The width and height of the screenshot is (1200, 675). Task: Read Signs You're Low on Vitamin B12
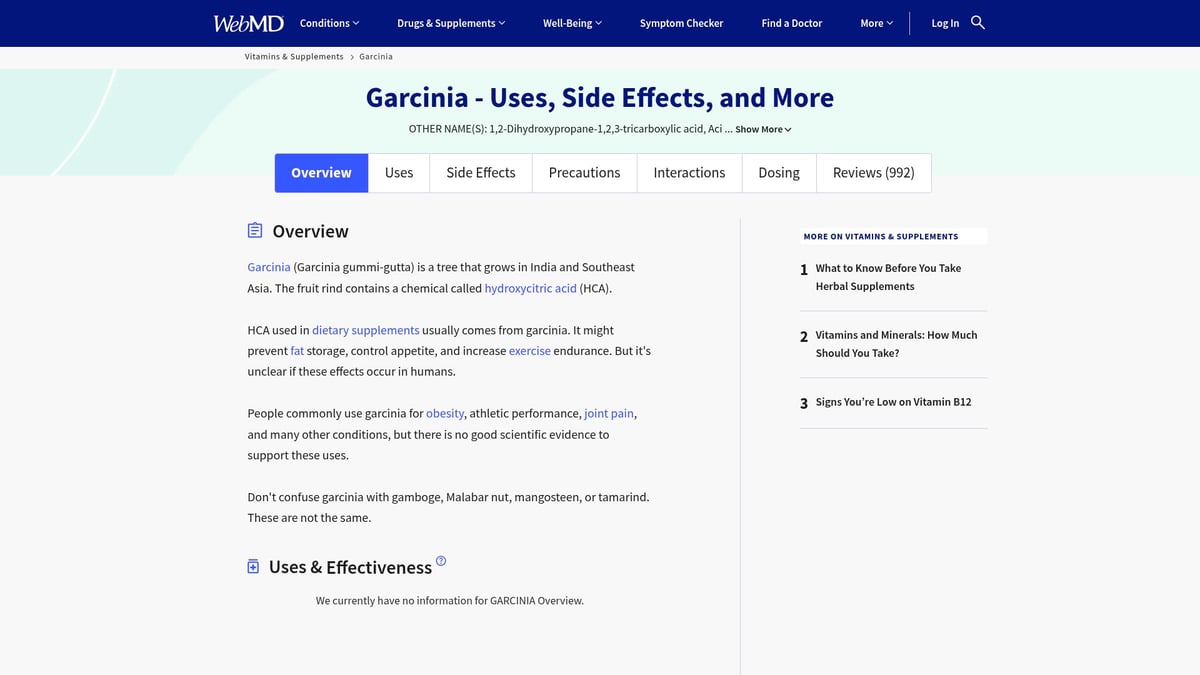pyautogui.click(x=893, y=402)
